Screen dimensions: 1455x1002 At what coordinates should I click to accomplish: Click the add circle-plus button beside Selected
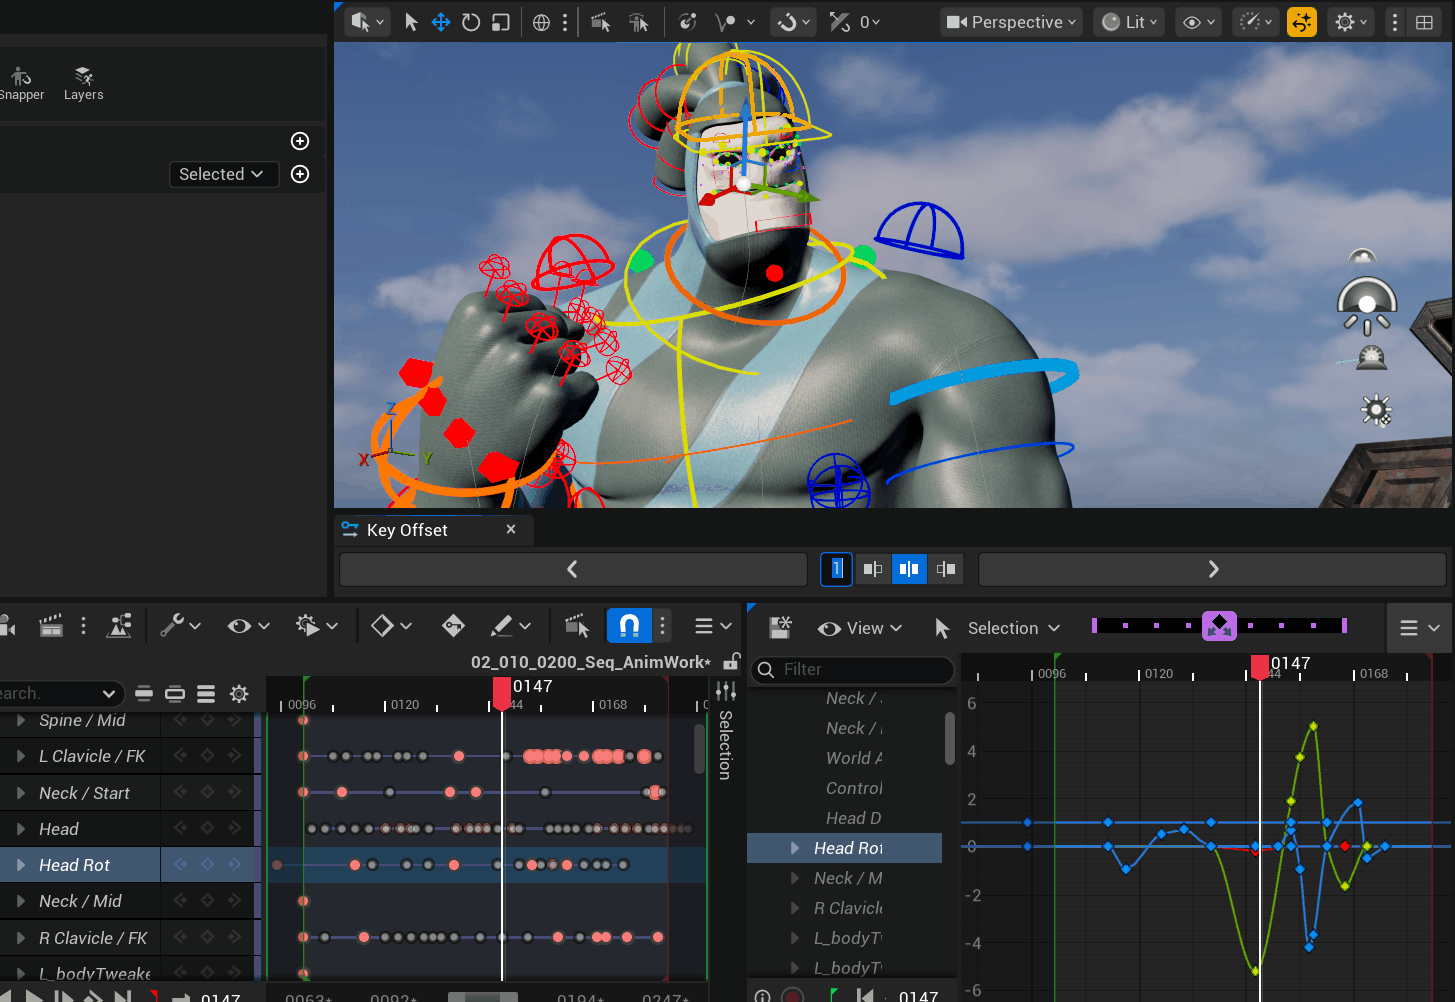pos(300,174)
